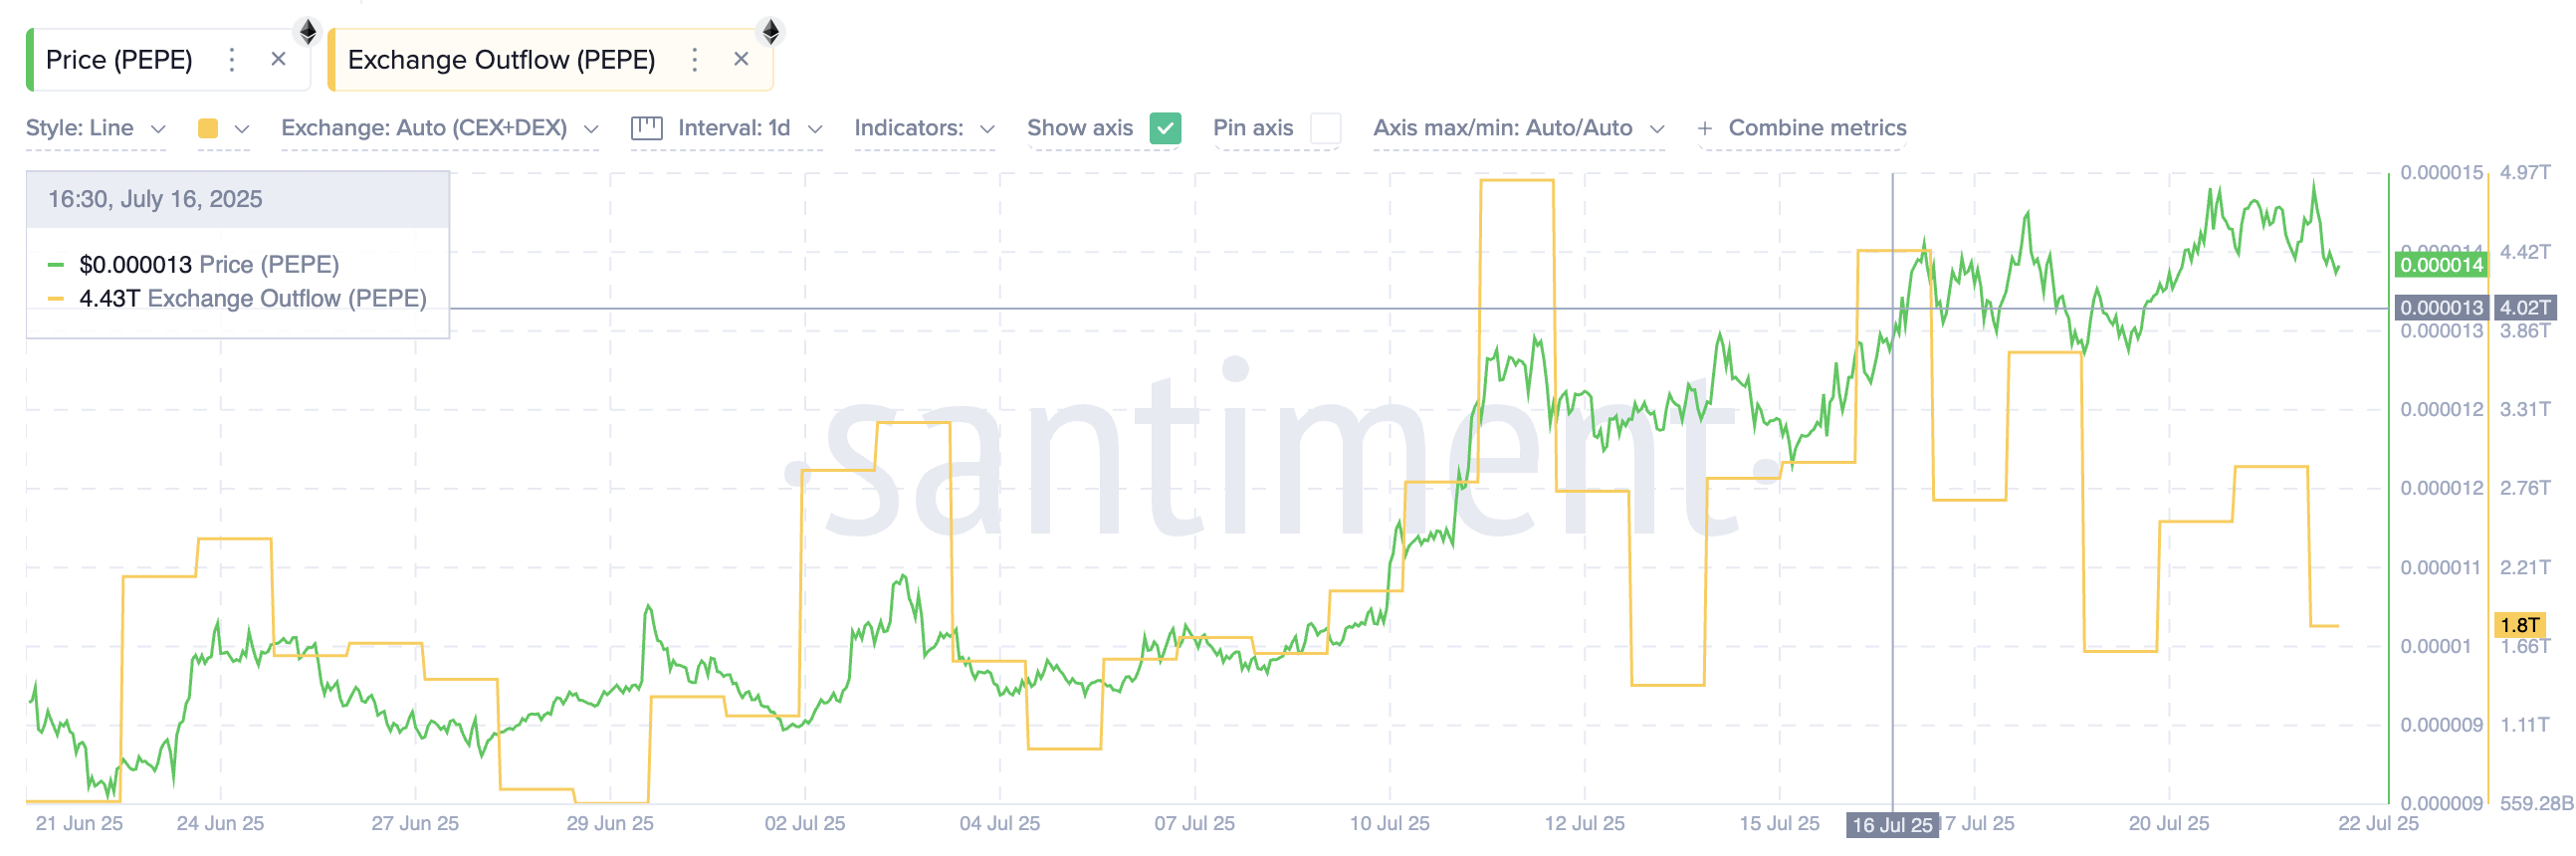Viewport: 2576px width, 856px height.
Task: Open the kebab menu on Price (PEPE) chip
Action: [231, 59]
